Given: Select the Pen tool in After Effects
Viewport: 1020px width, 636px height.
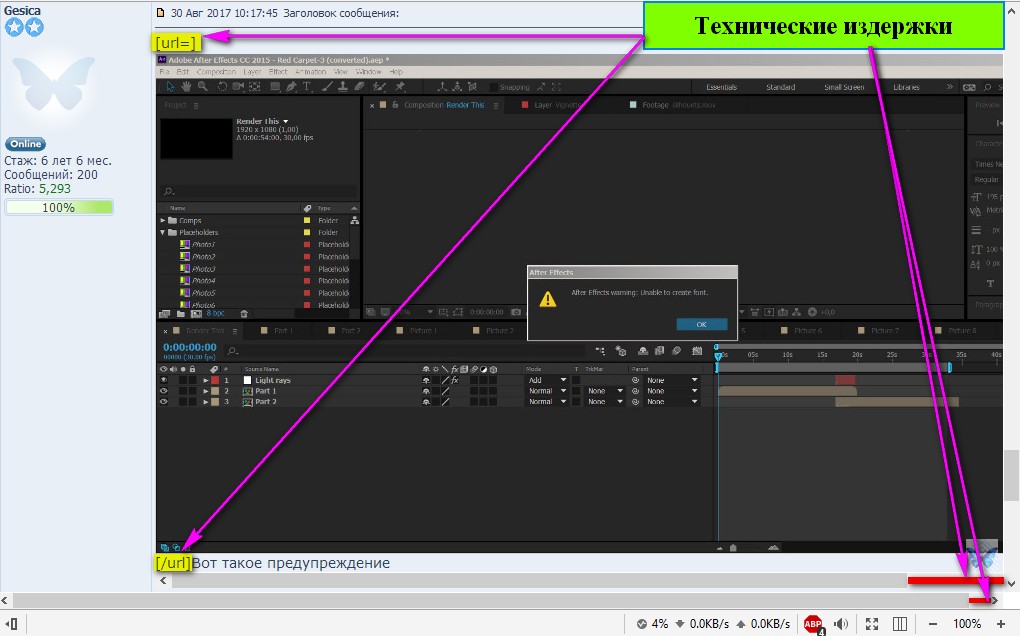Looking at the screenshot, I should tap(291, 86).
